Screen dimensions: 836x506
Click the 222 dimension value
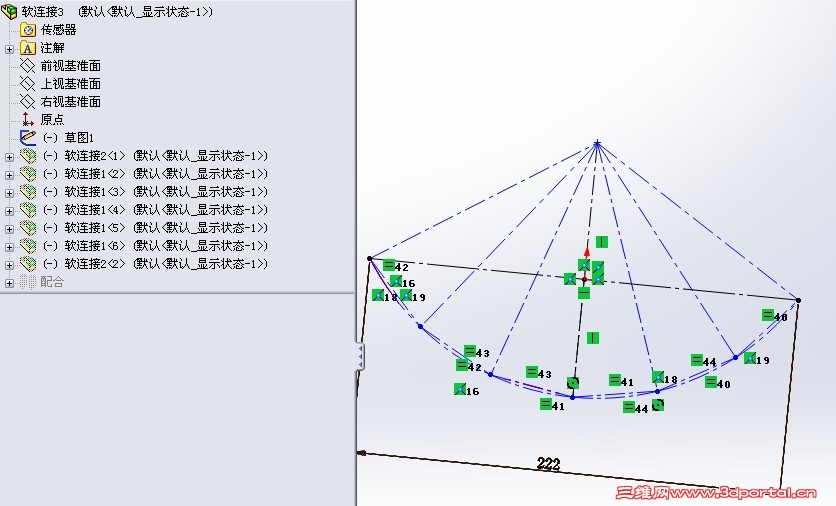pos(549,463)
